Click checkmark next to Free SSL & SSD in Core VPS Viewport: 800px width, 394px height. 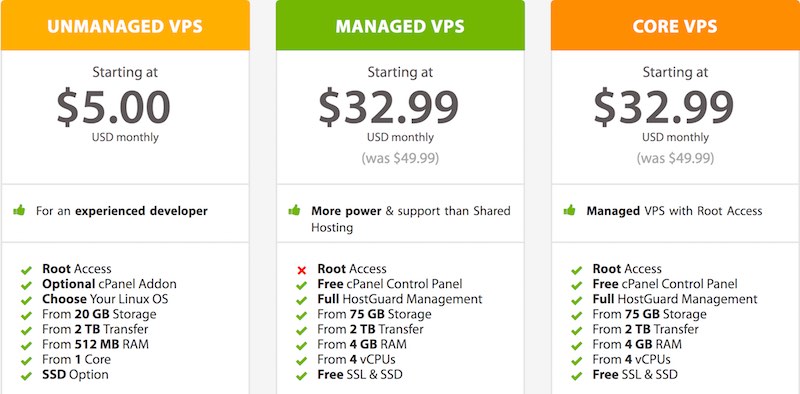click(577, 377)
